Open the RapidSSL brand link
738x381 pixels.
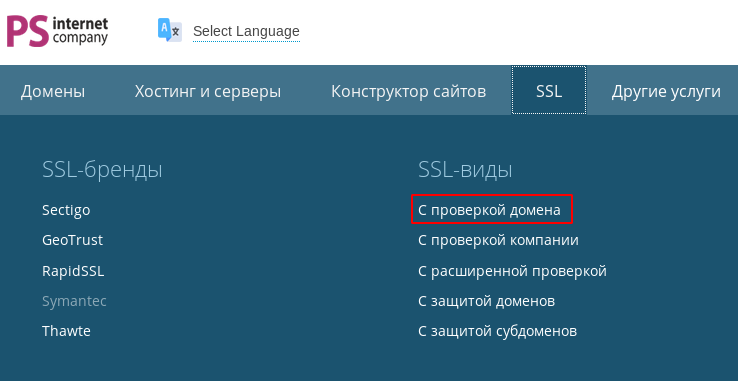[x=73, y=271]
